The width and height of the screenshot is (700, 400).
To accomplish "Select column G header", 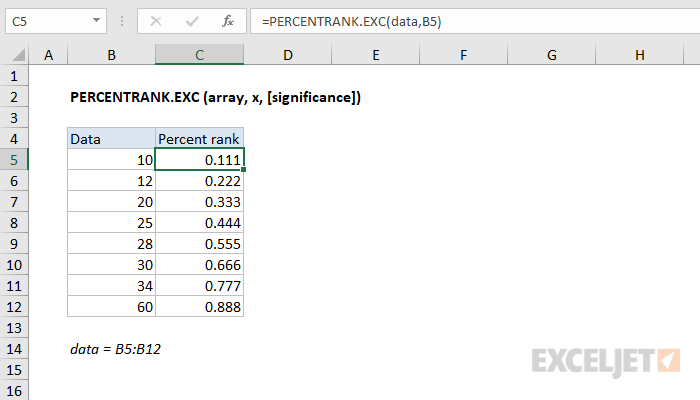I will (551, 55).
